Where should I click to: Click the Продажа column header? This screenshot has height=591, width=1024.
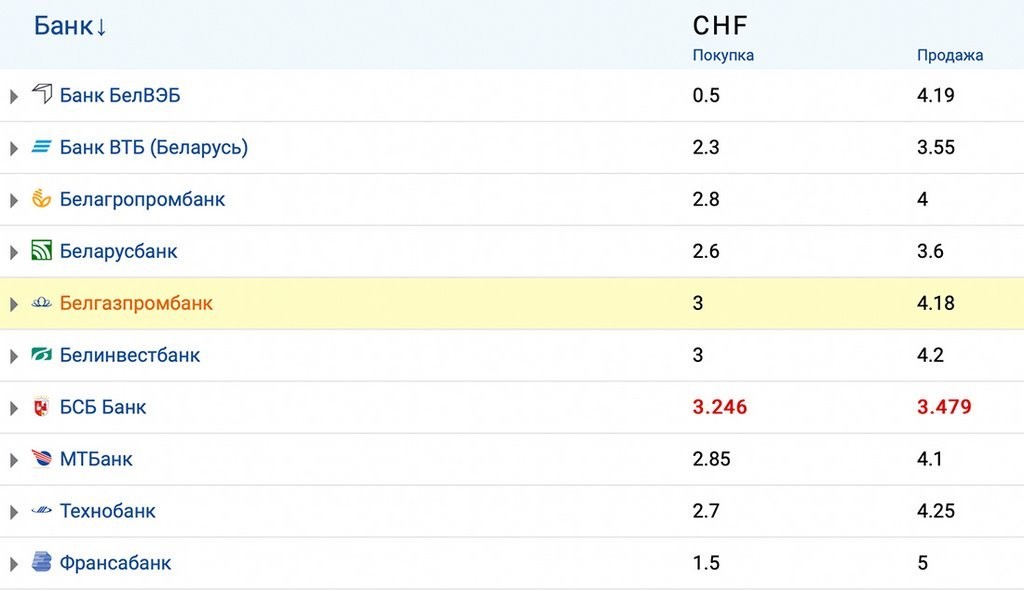coord(950,55)
